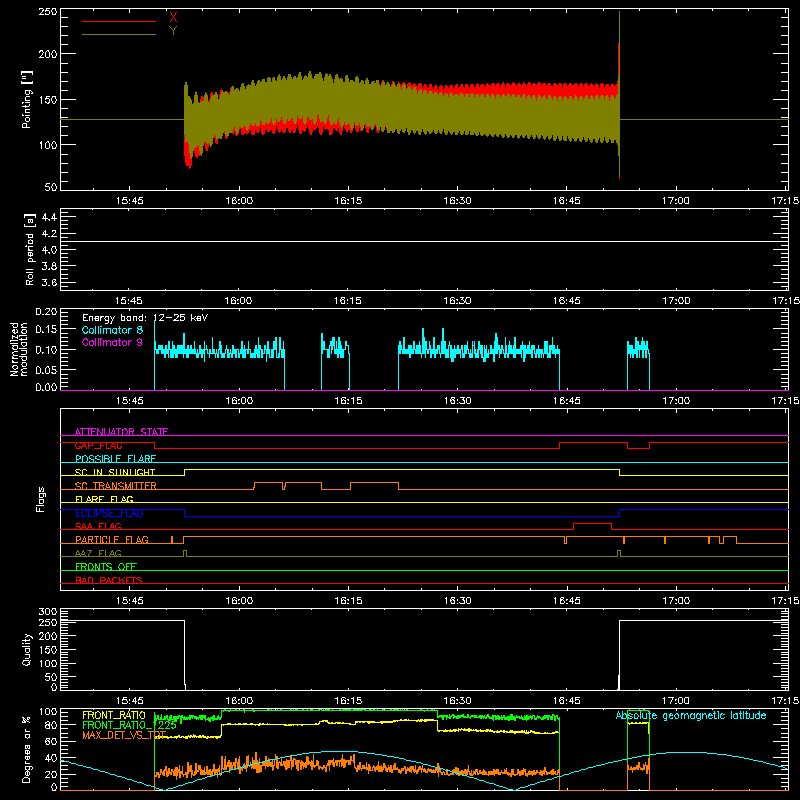Click the 50 tick label on Pointing axis
This screenshot has width=800, height=800.
[51, 187]
